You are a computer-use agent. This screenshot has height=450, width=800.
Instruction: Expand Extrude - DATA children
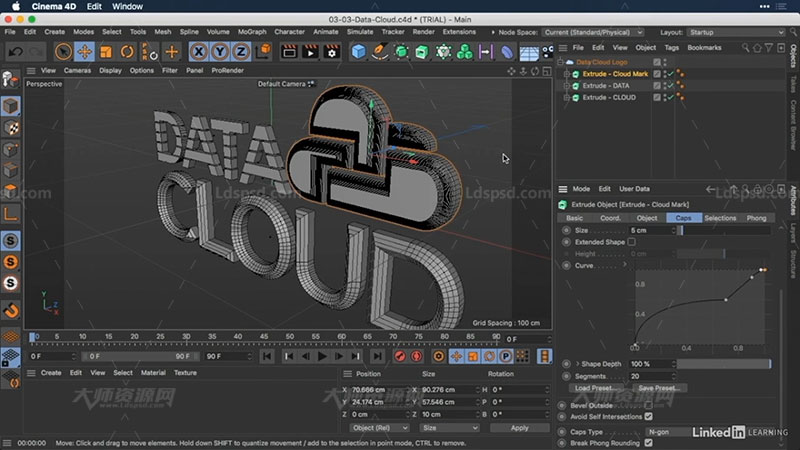point(566,86)
